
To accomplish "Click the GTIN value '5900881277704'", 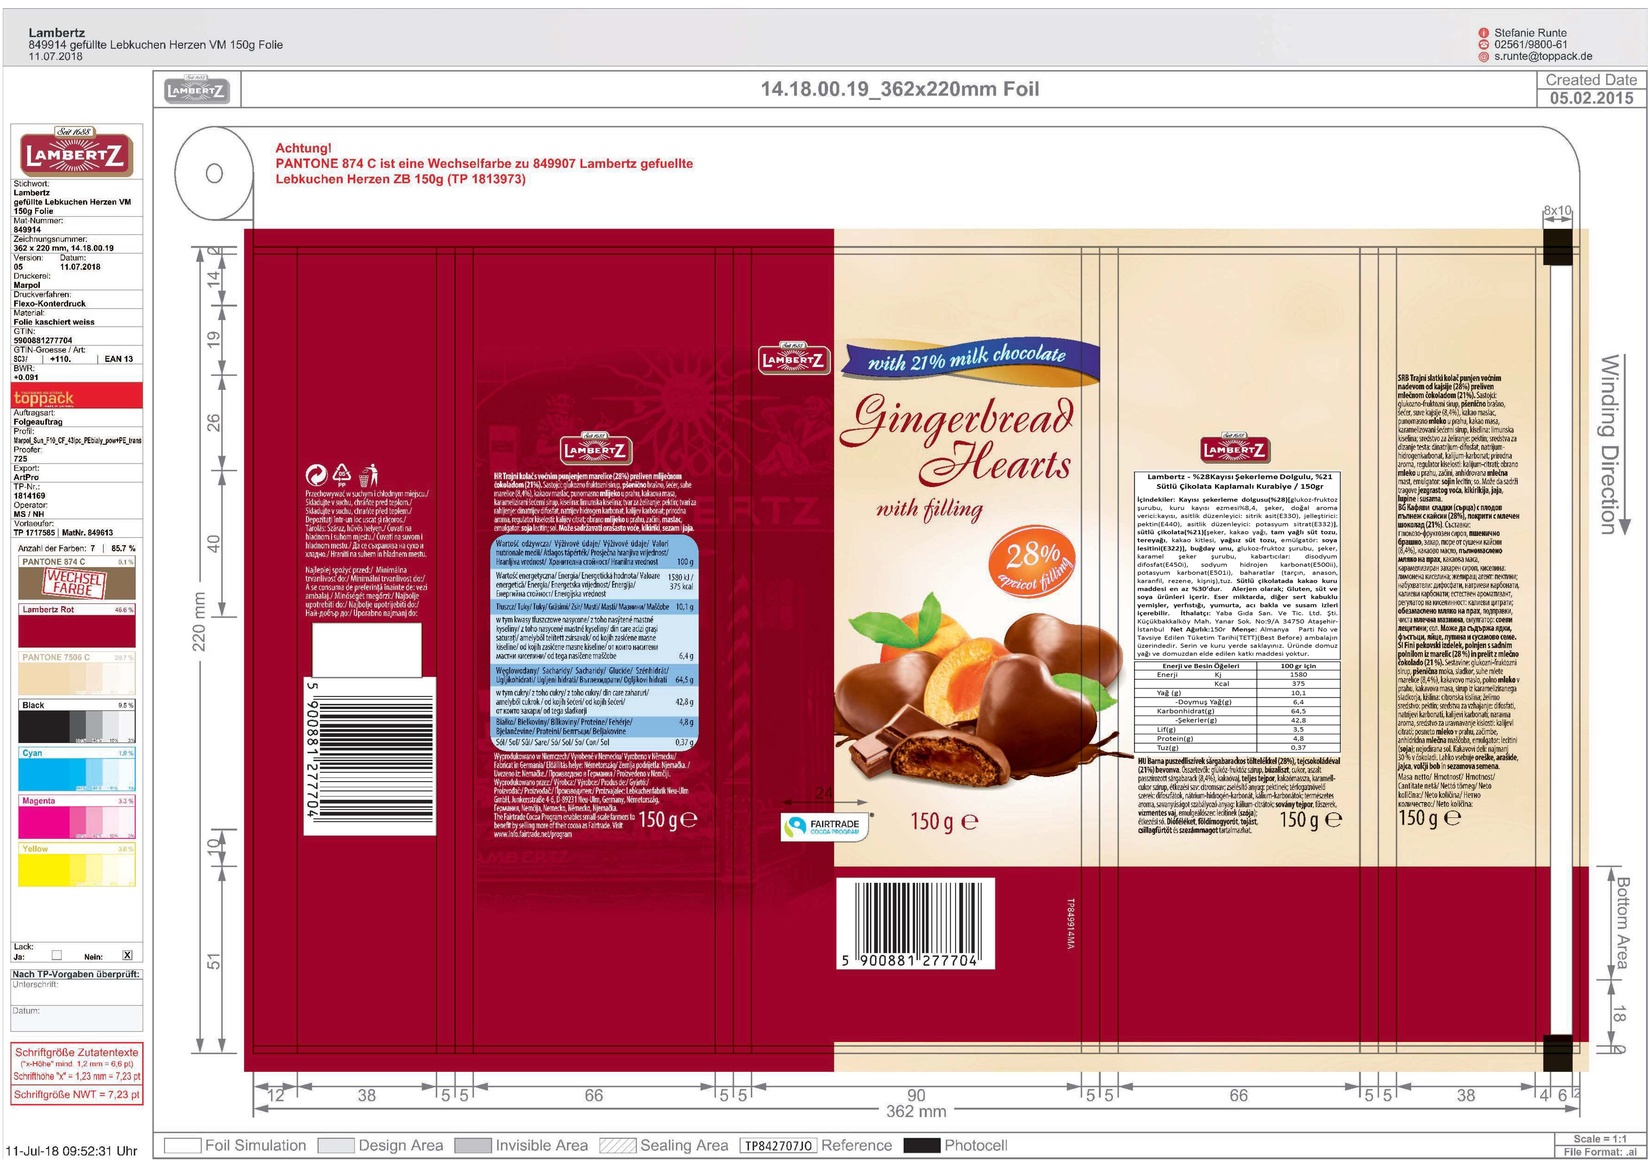I will (x=43, y=340).
